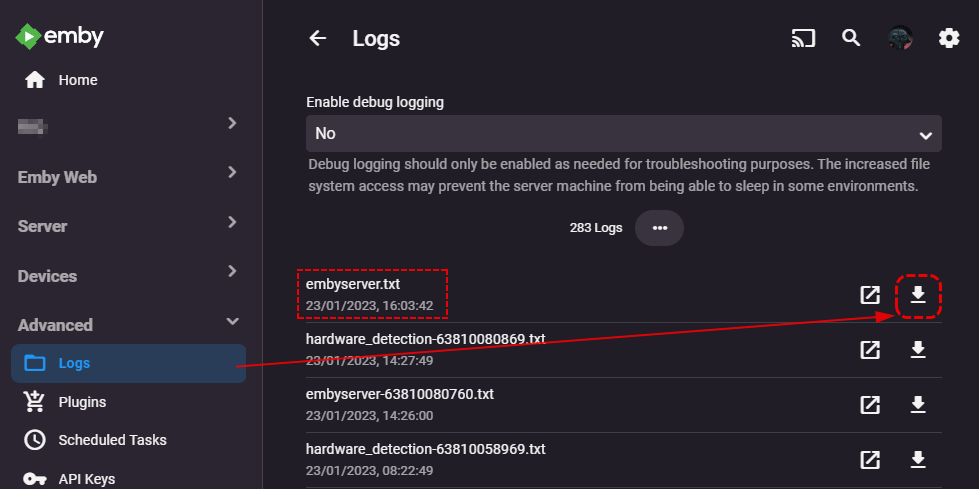Download hardware_detection-63810080869.txt log
Viewport: 979px width, 489px height.
918,350
